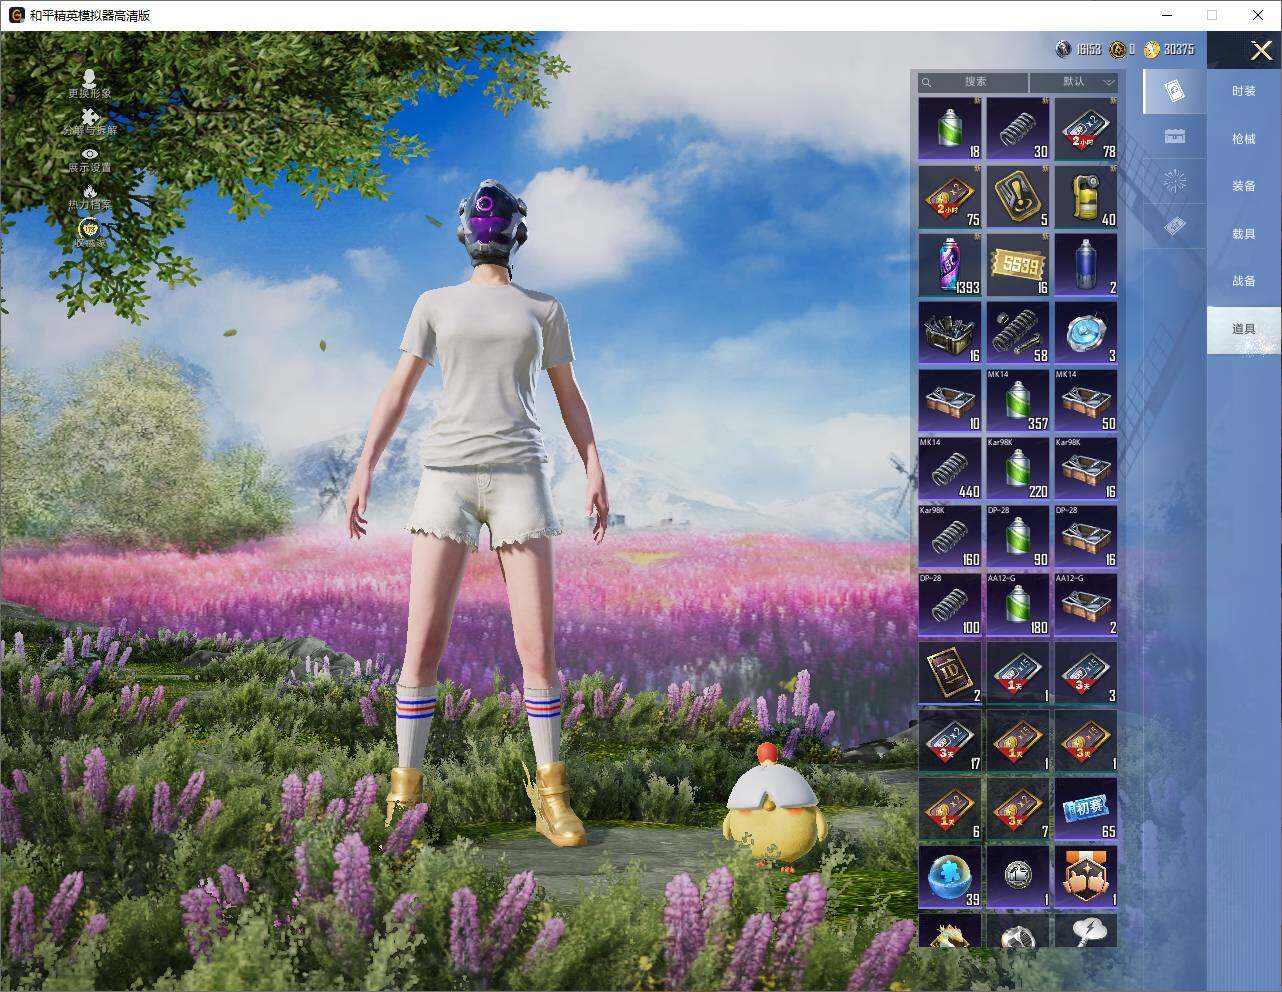Screen dimensions: 1282x992
Task: Select the MK14 spring, count 440
Action: click(950, 469)
